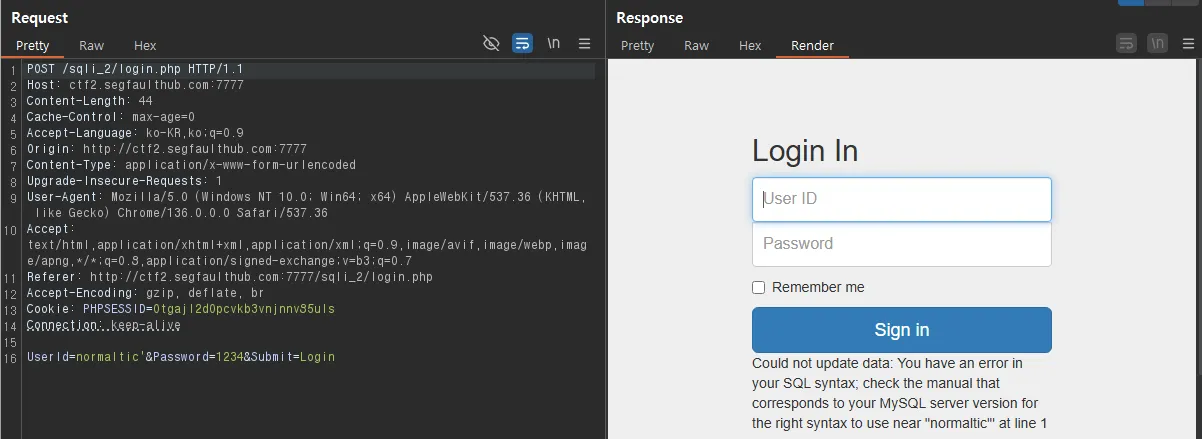The height and width of the screenshot is (439, 1202).
Task: Check the Remember me checkbox
Action: (758, 287)
